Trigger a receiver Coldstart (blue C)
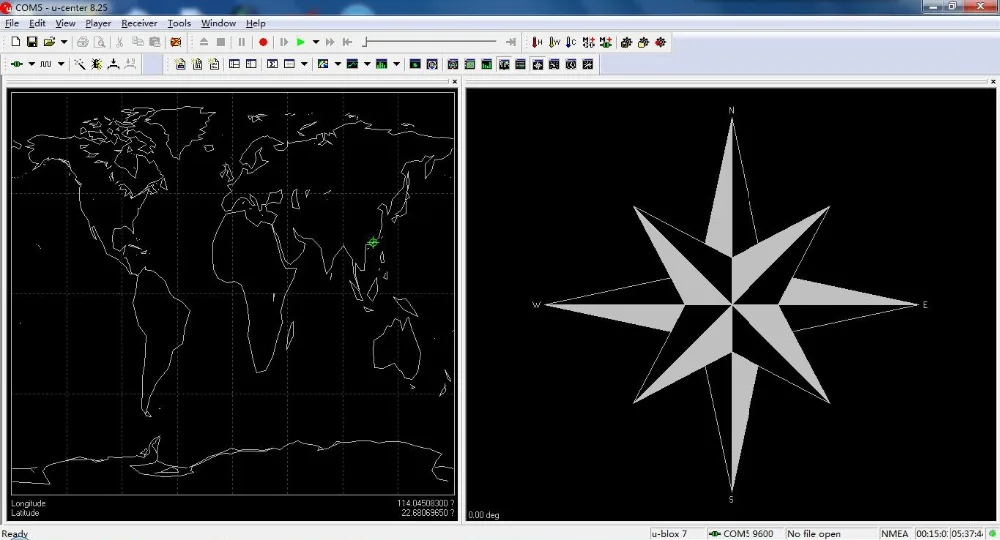The height and width of the screenshot is (540, 1000). (x=571, y=42)
